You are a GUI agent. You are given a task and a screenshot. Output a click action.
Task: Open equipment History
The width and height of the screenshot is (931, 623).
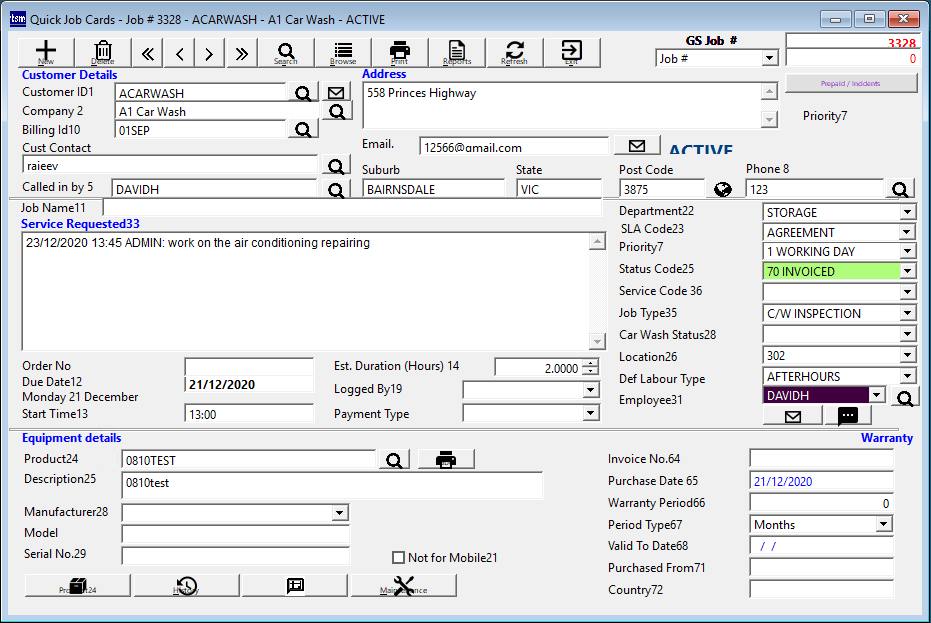[x=186, y=586]
